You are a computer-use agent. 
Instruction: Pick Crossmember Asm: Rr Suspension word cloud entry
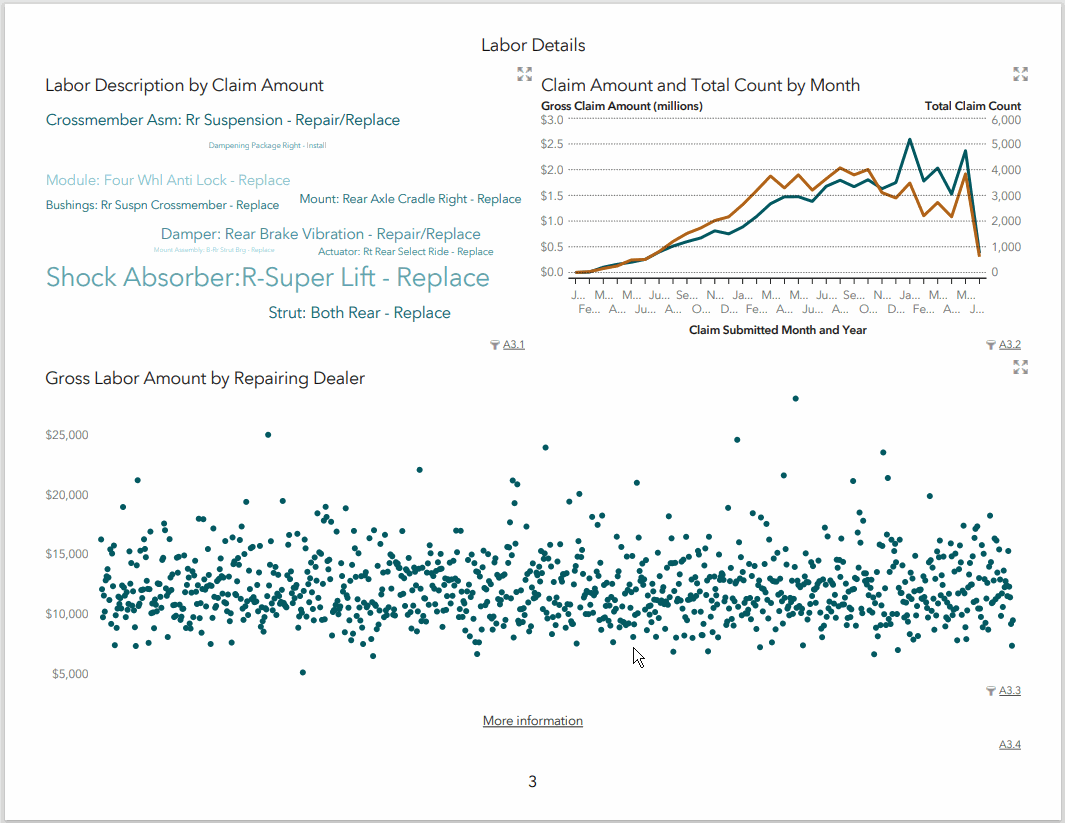(222, 120)
